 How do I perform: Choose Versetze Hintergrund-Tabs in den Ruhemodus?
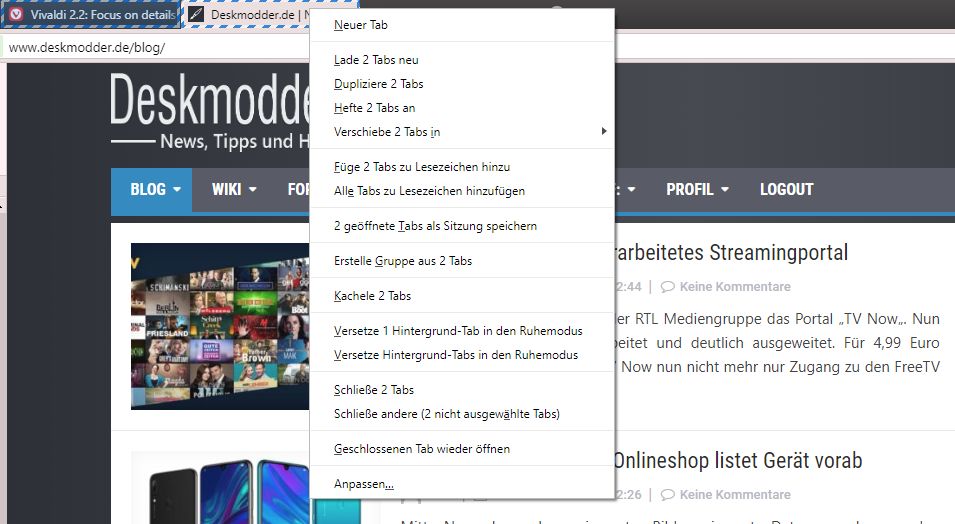point(462,355)
